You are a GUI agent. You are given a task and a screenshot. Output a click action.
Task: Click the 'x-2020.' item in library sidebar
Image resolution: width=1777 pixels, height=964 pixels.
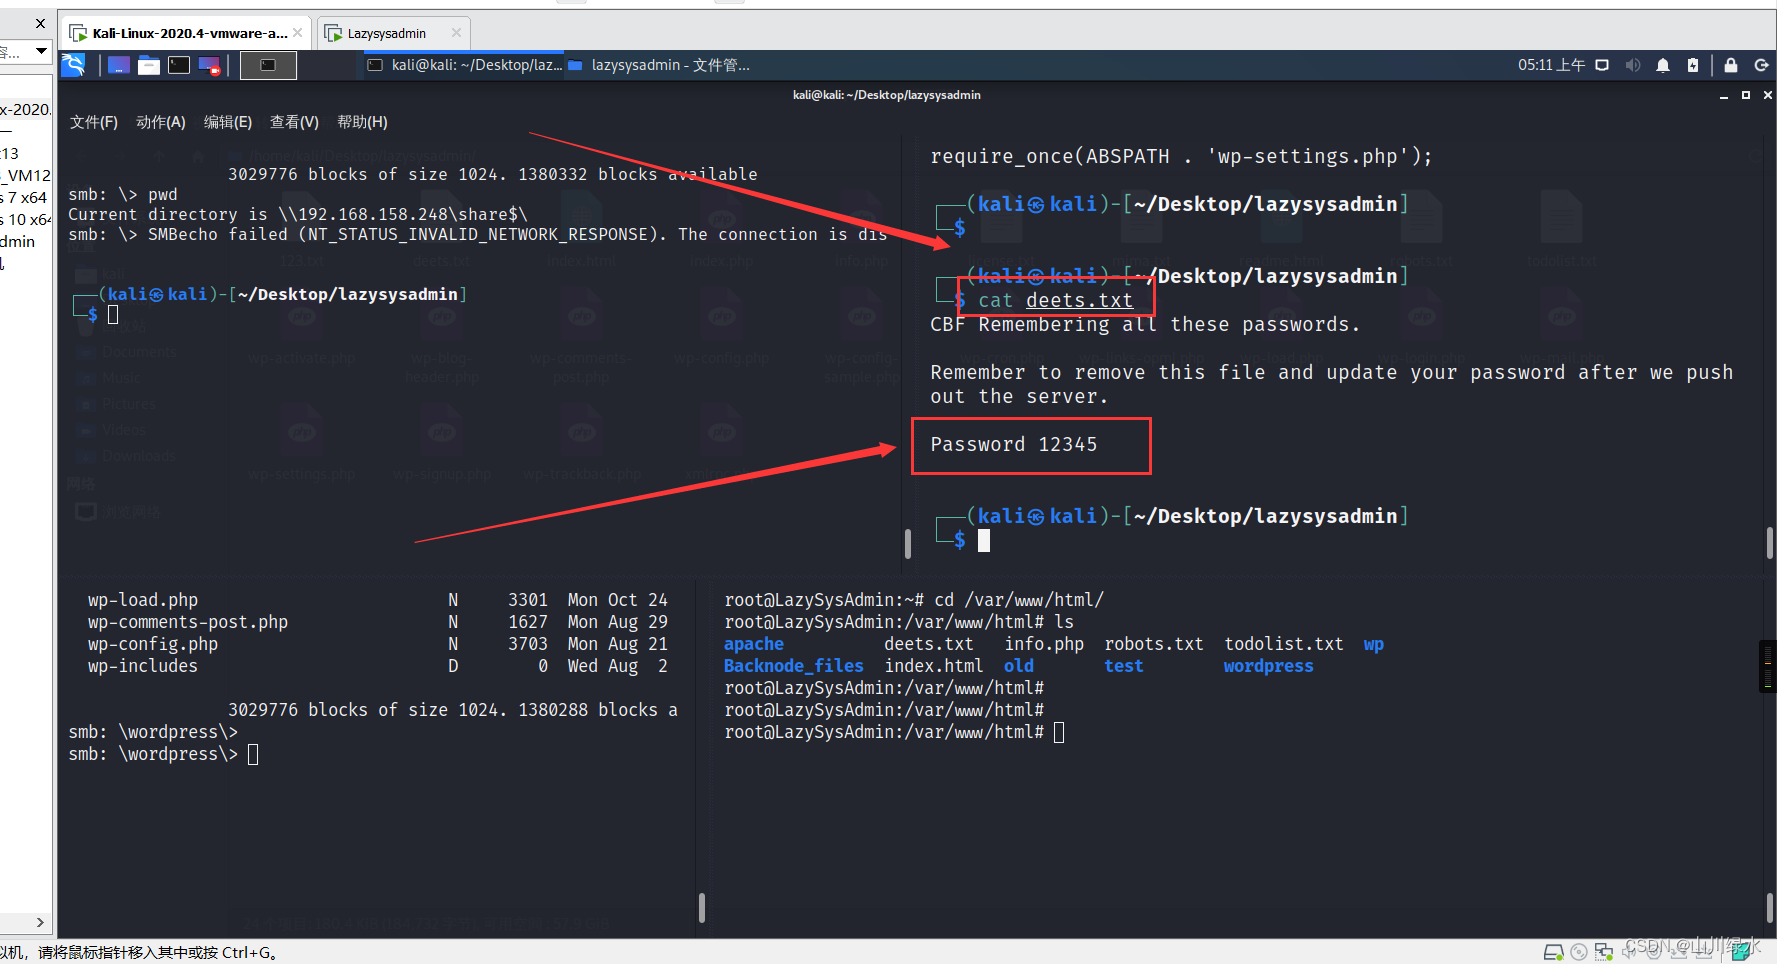[x=25, y=109]
